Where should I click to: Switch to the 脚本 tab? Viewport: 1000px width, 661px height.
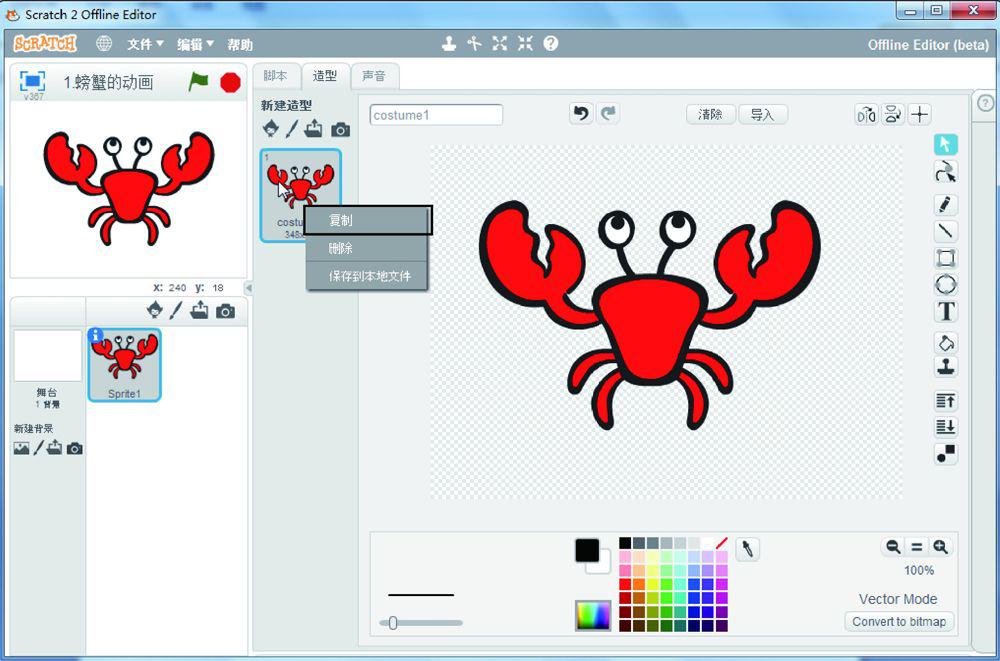tap(275, 76)
